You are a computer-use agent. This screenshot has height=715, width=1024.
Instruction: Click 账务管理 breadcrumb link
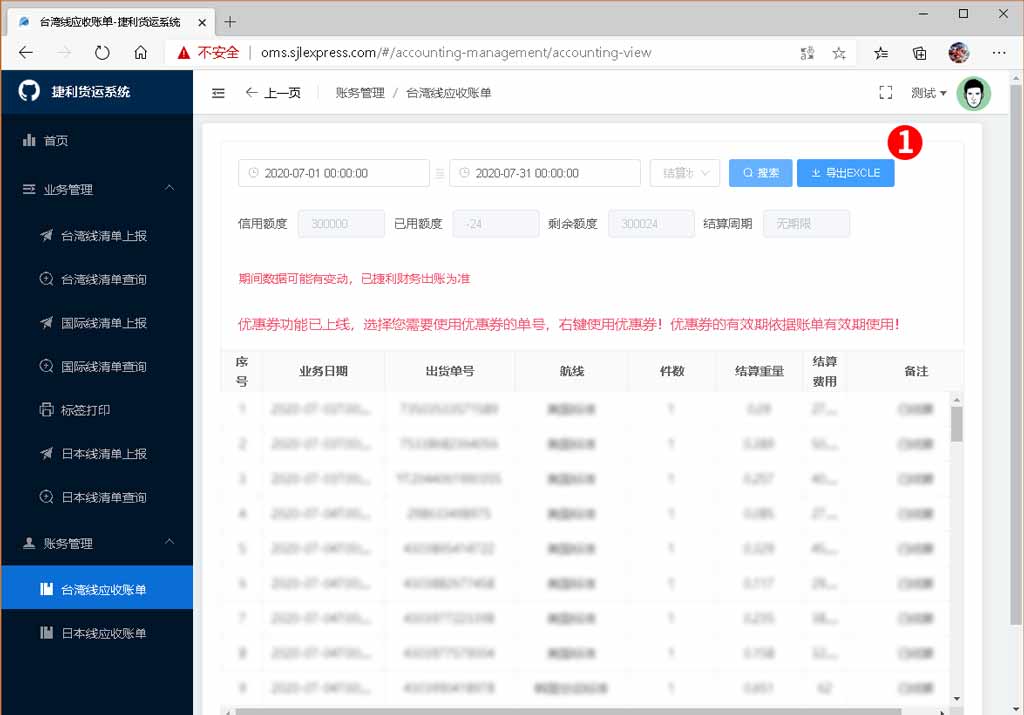tap(360, 93)
